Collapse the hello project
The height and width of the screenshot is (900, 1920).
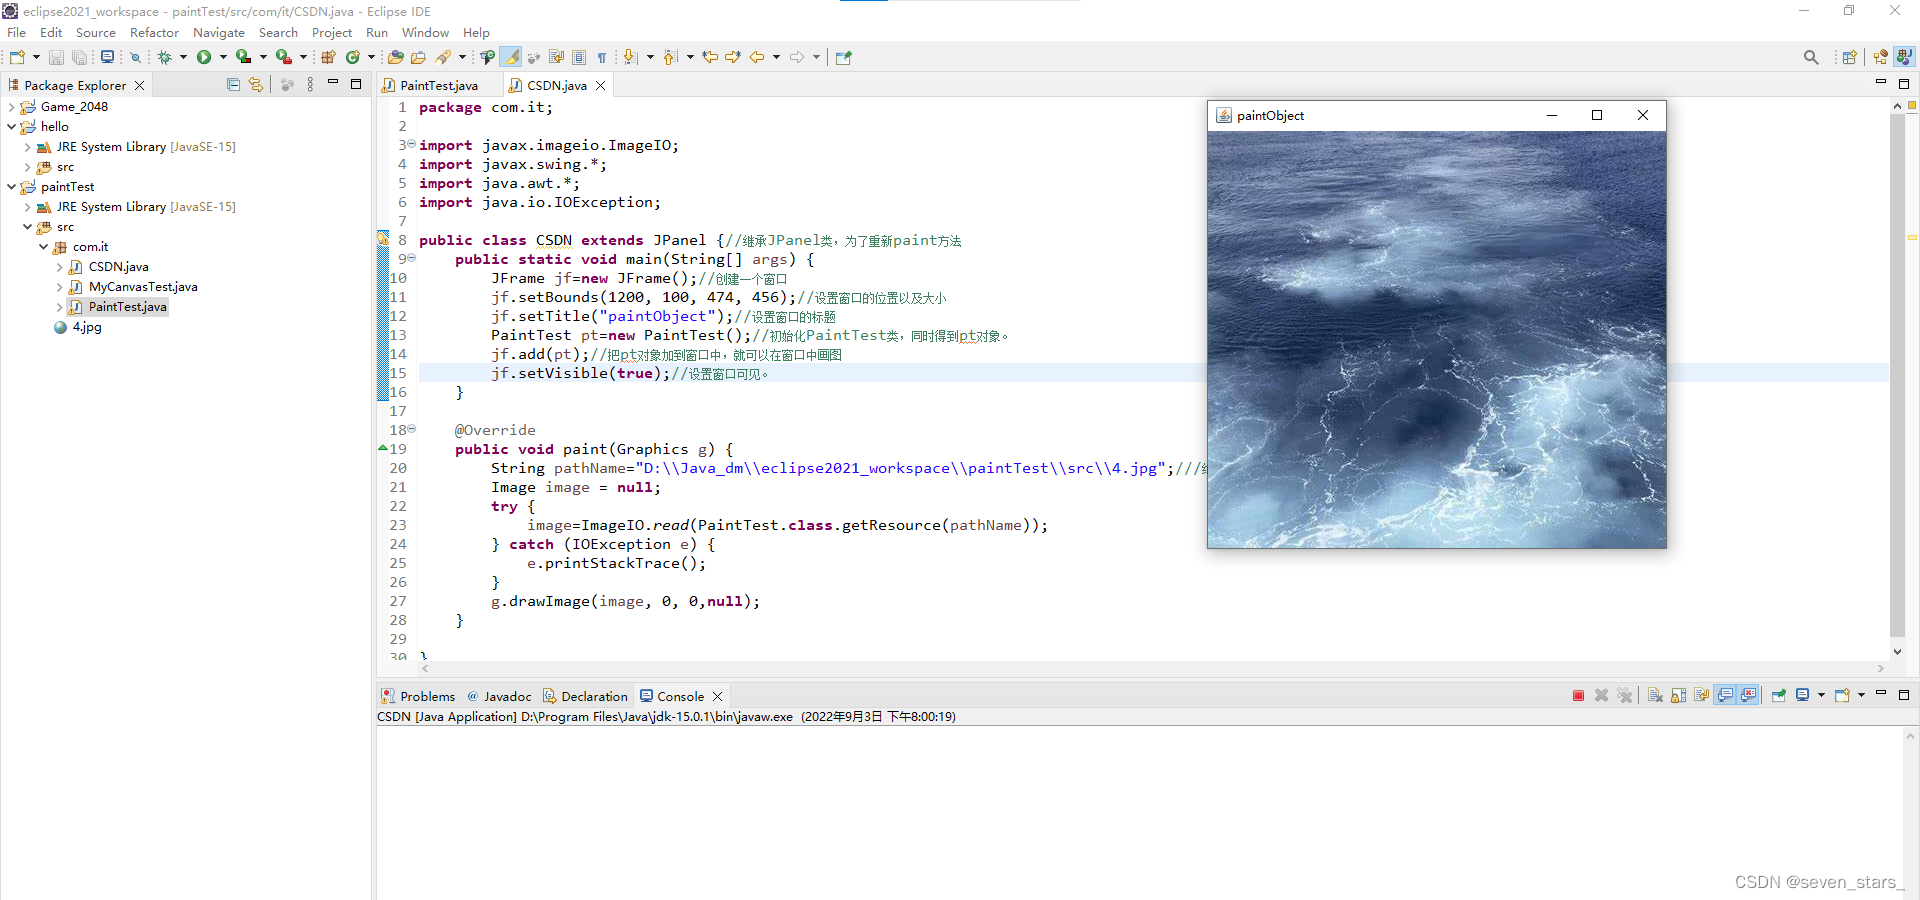pos(11,127)
